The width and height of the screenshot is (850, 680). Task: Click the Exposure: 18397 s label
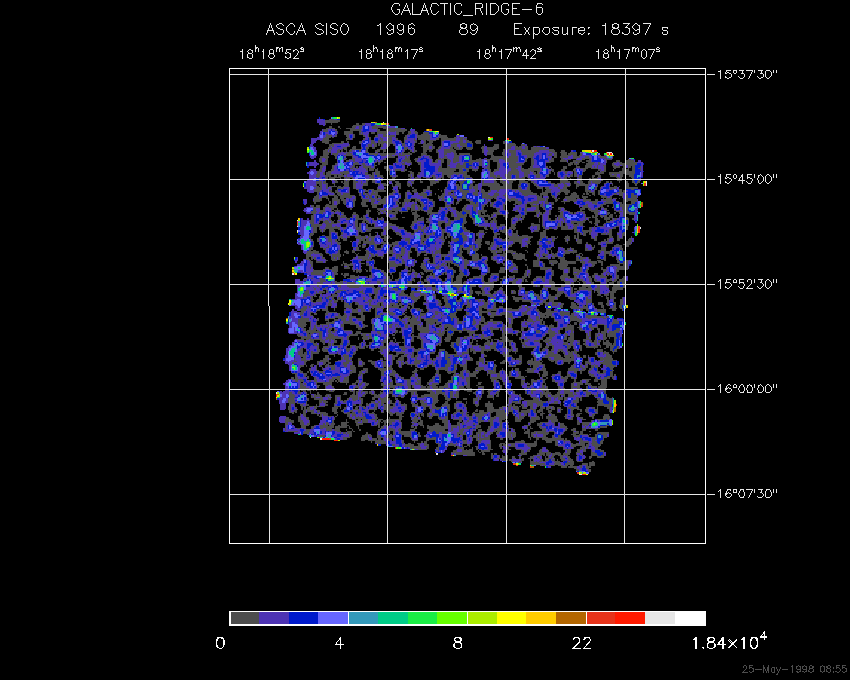point(590,29)
